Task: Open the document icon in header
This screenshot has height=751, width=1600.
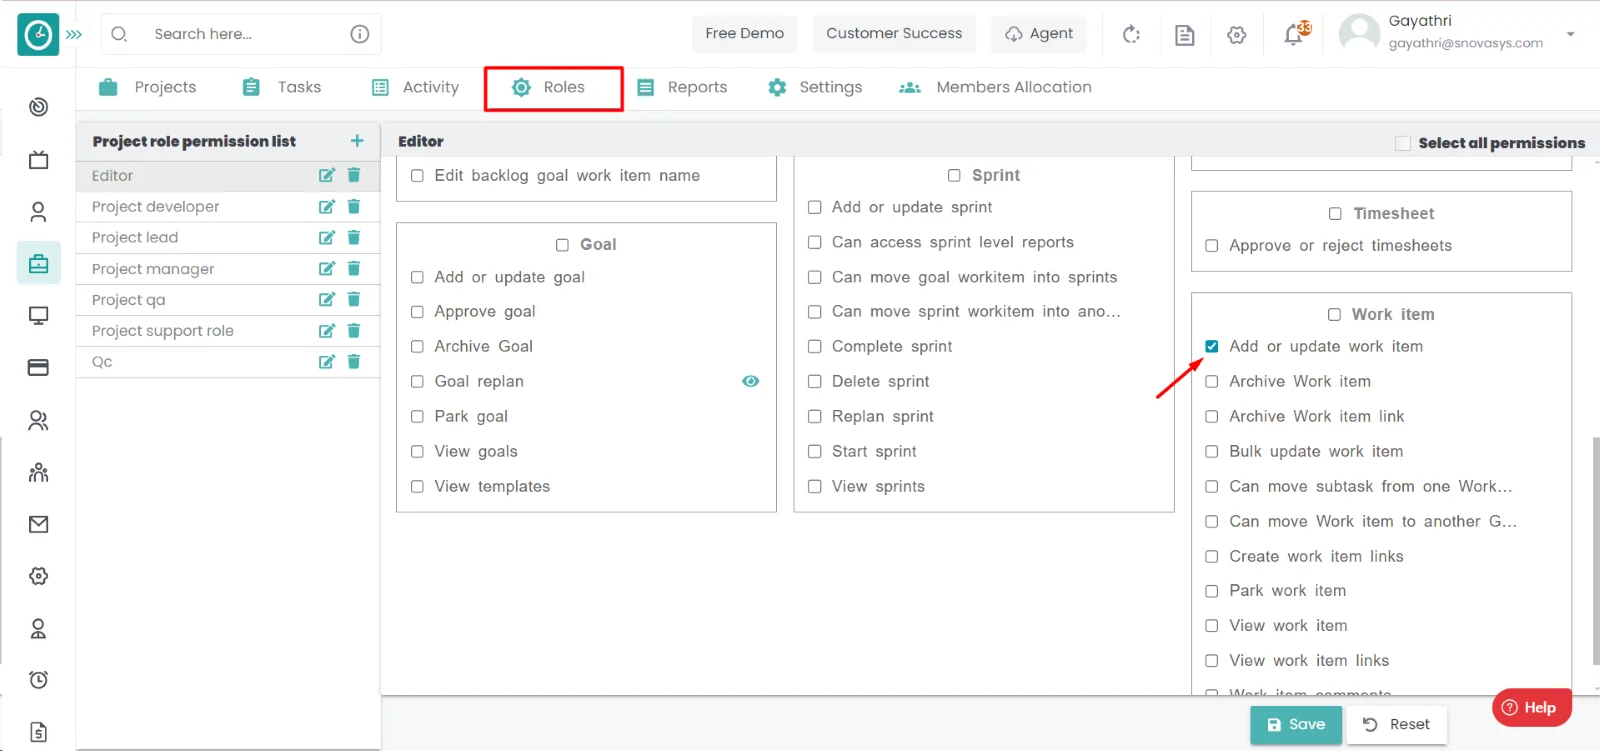Action: [x=1184, y=35]
